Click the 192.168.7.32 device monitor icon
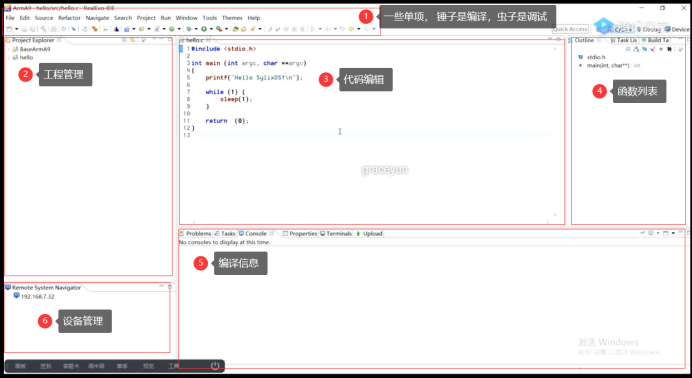This screenshot has height=378, width=692. pos(16,296)
